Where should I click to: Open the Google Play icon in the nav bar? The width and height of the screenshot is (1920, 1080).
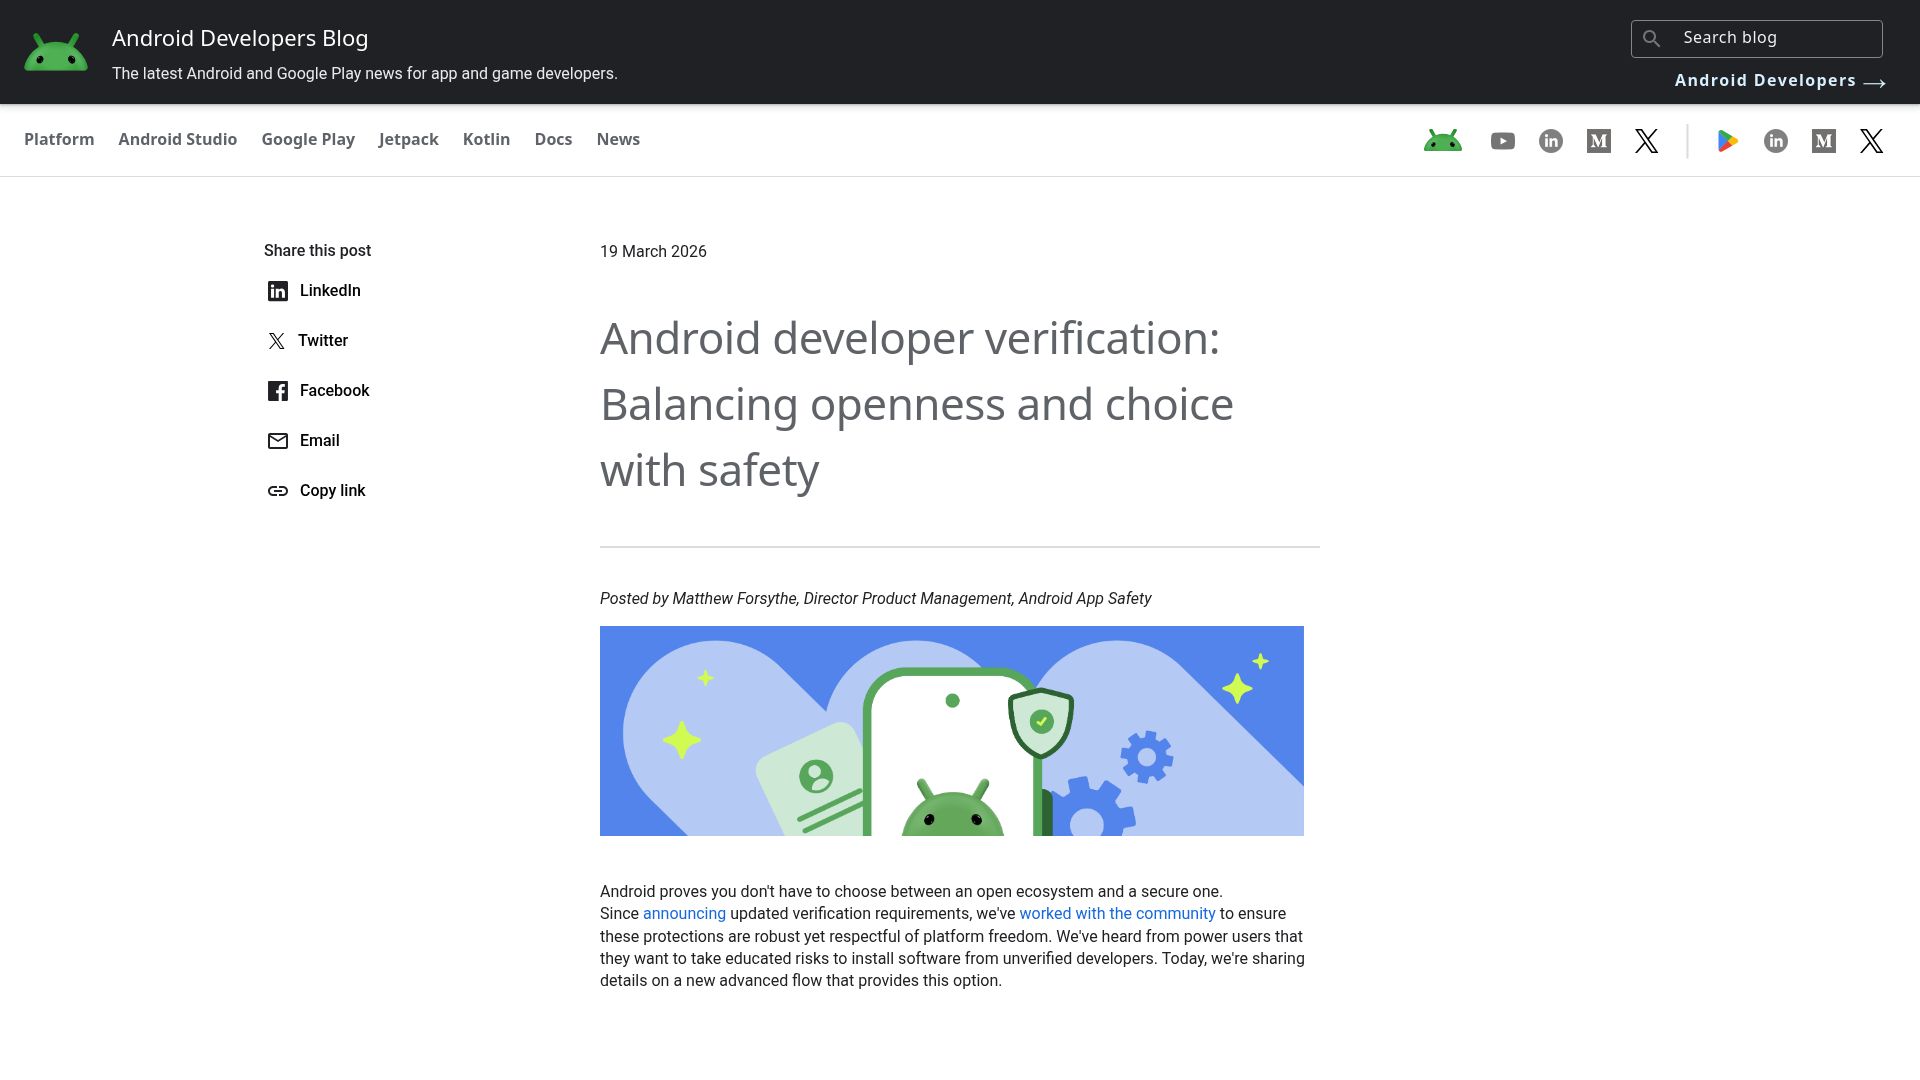coord(1727,141)
